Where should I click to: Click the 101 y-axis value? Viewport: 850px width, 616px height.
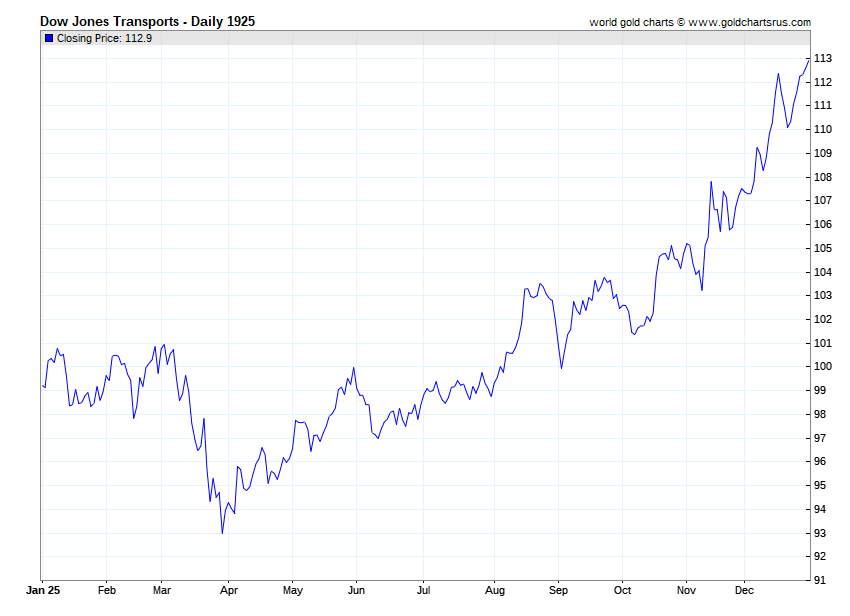click(x=823, y=343)
